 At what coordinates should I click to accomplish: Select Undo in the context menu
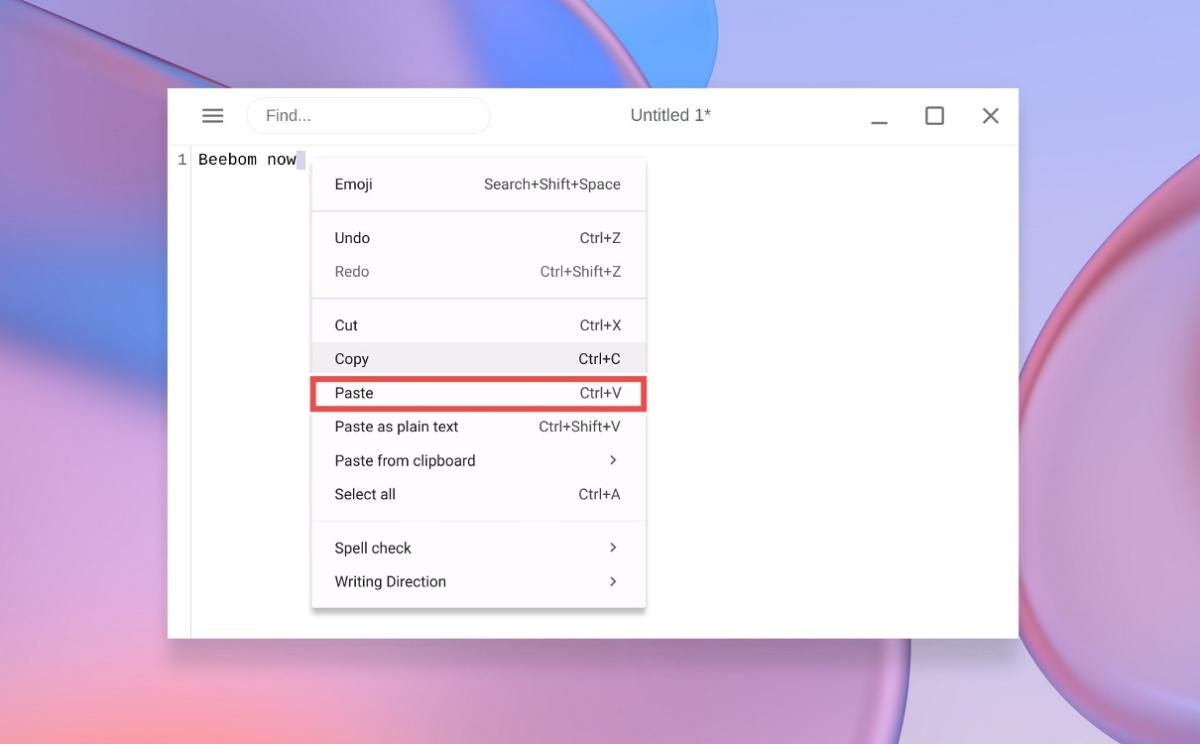click(352, 238)
